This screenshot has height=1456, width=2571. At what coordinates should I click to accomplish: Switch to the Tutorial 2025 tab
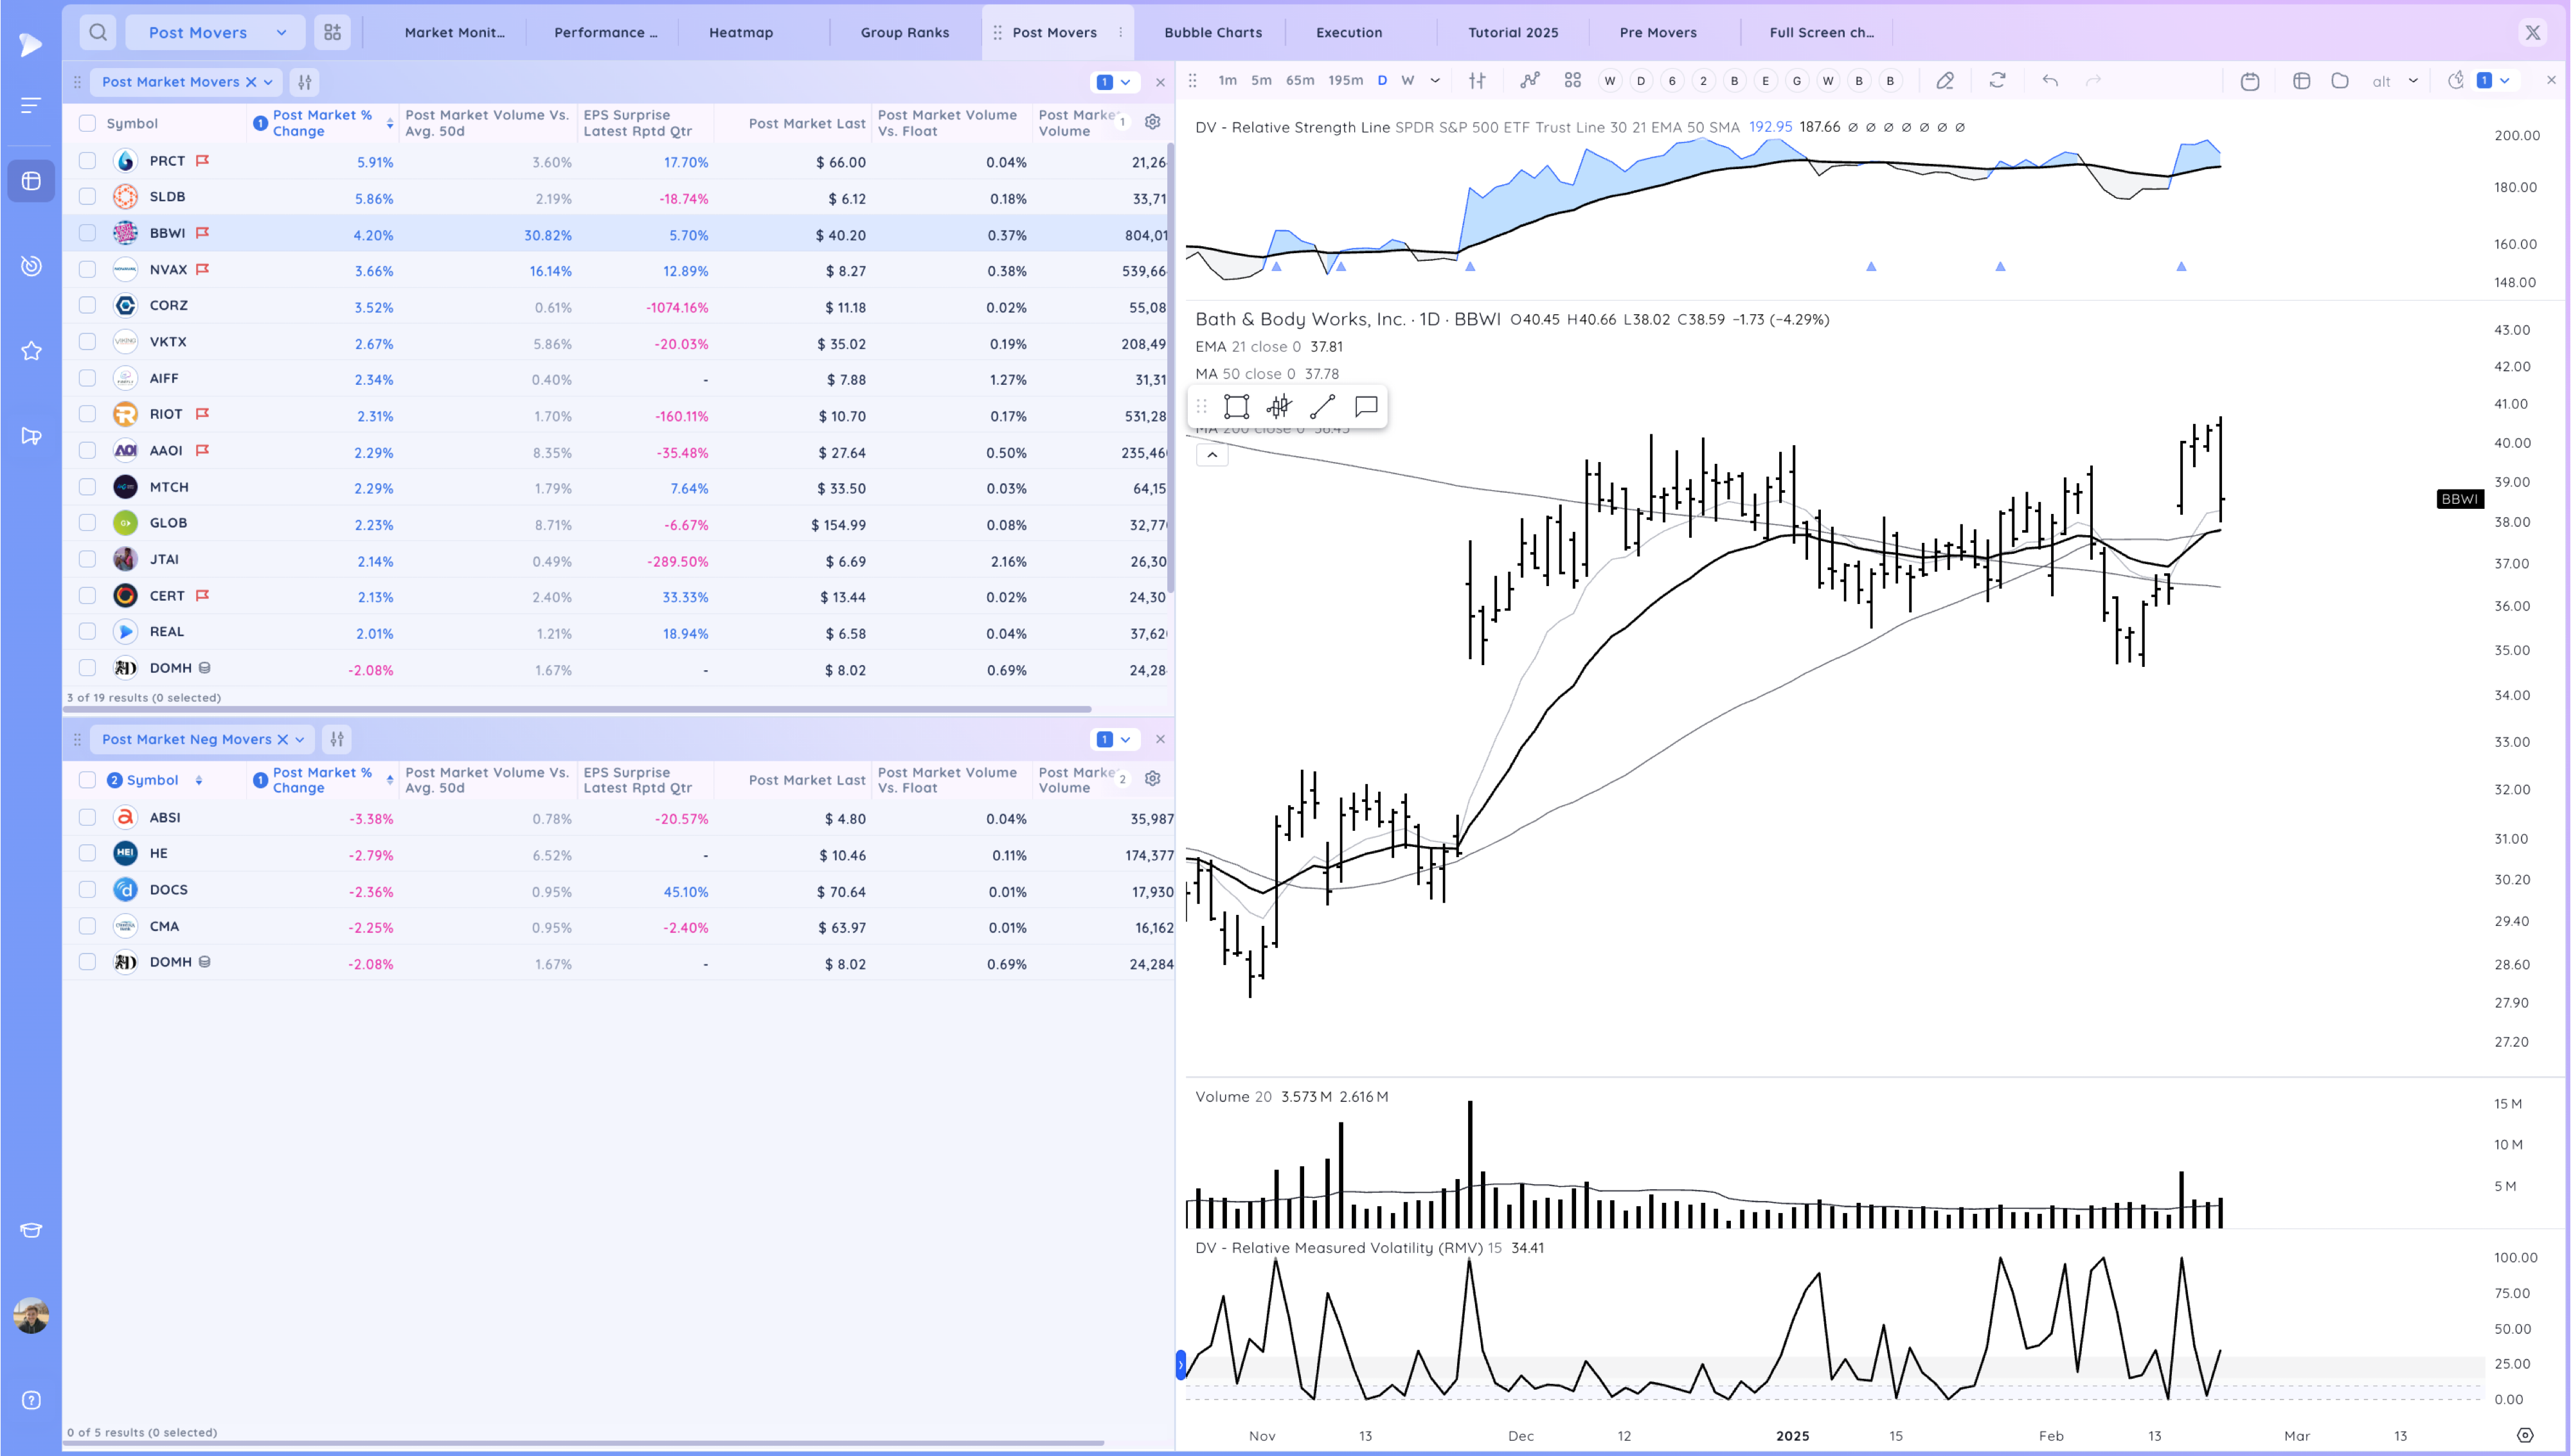(x=1513, y=33)
